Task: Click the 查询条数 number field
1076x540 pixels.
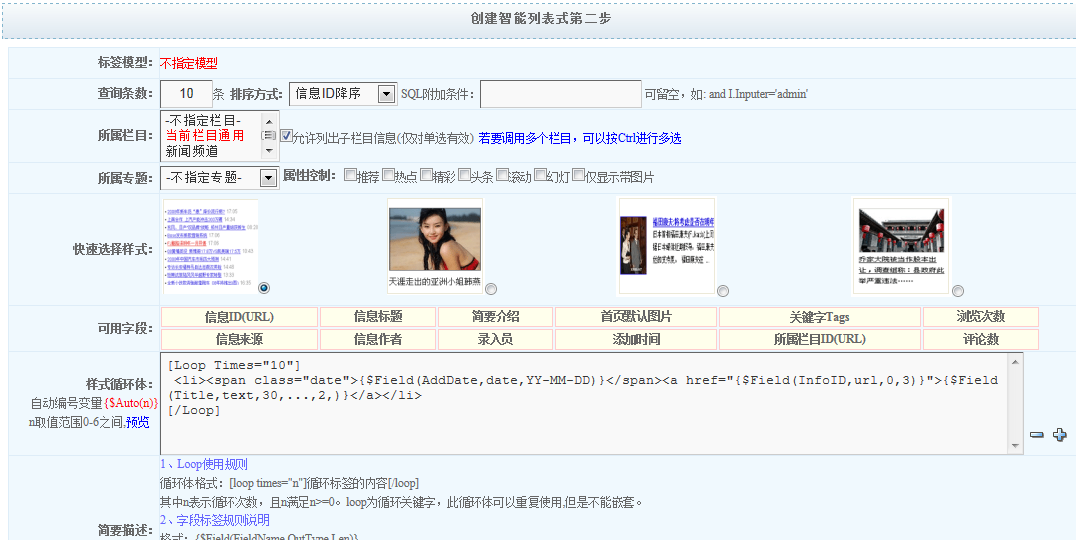Action: 186,94
